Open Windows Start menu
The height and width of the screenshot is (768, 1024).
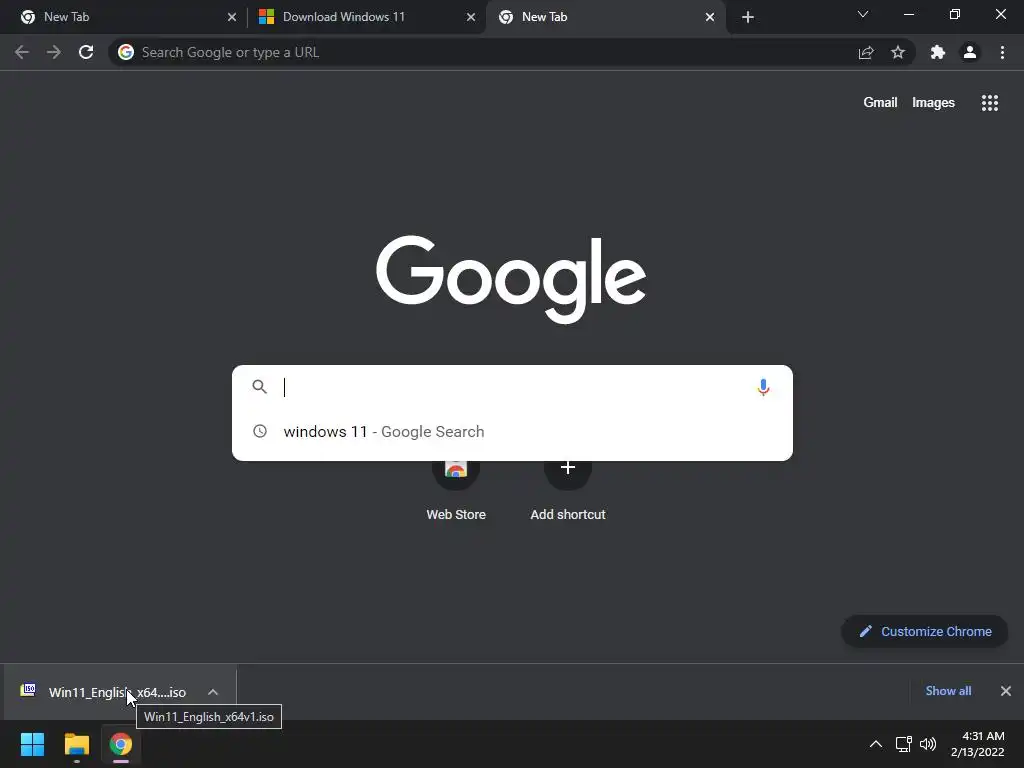(x=33, y=744)
